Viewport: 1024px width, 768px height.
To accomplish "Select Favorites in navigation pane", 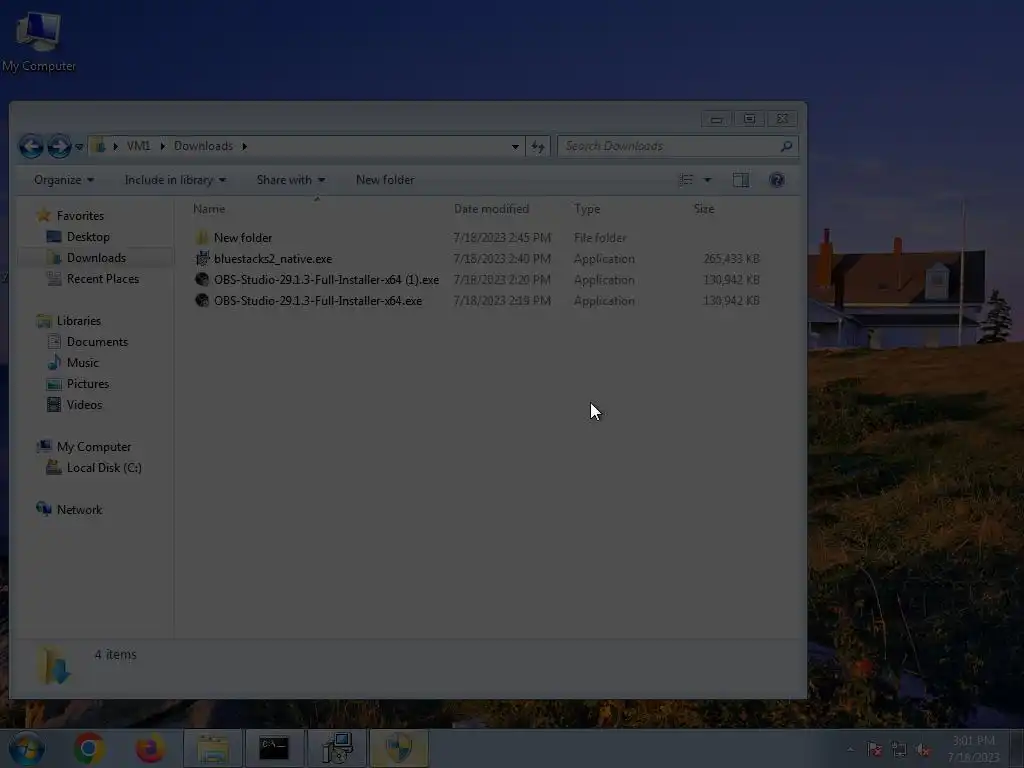I will (x=80, y=216).
